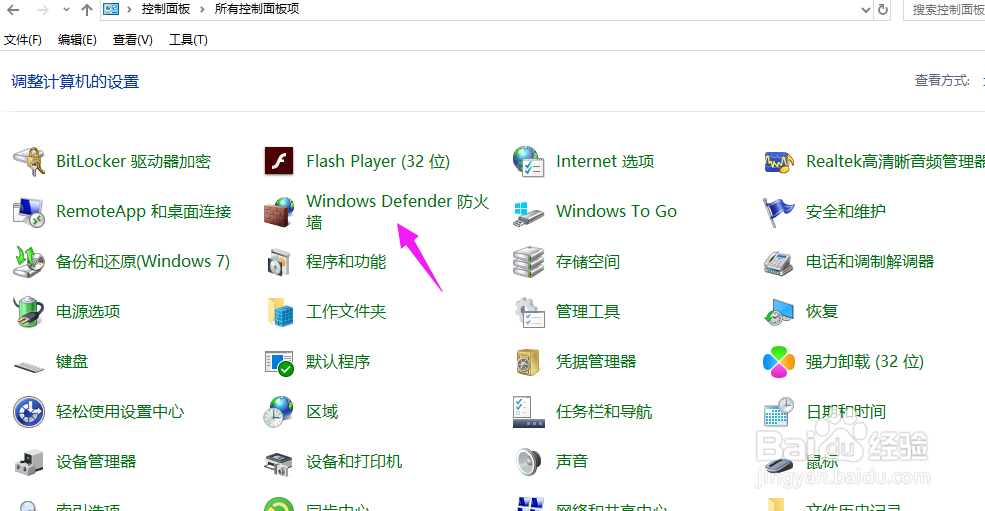The image size is (985, 511).
Task: Open the 存储空间 link text
Action: pyautogui.click(x=587, y=261)
